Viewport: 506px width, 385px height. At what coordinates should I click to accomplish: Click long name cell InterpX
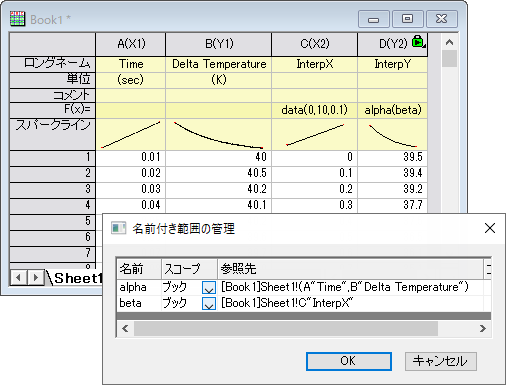(314, 64)
